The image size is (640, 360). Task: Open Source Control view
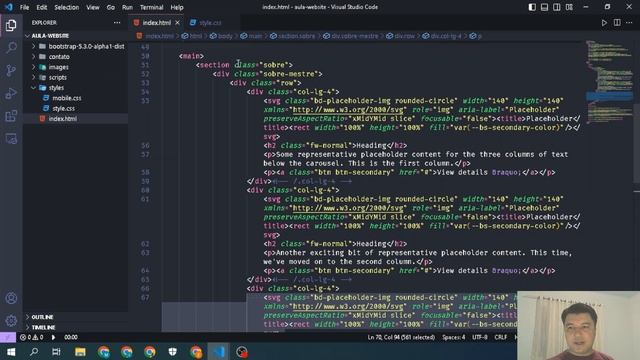click(x=11, y=70)
